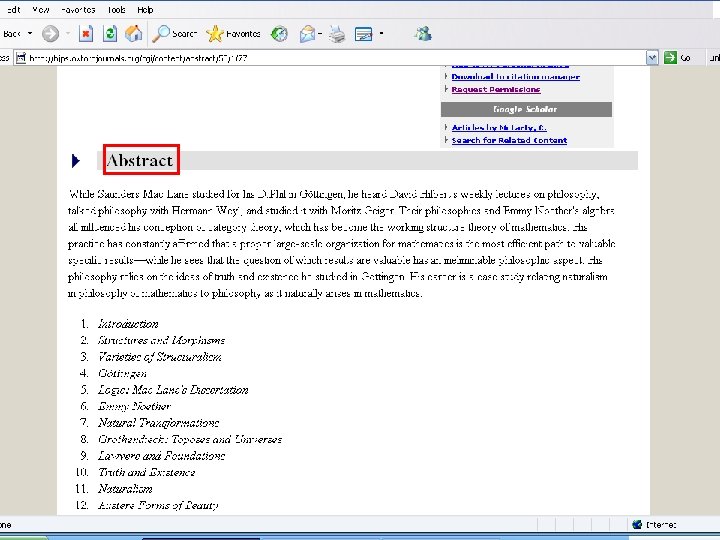The width and height of the screenshot is (720, 540).
Task: Stop page loading with the red X icon
Action: coord(86,34)
